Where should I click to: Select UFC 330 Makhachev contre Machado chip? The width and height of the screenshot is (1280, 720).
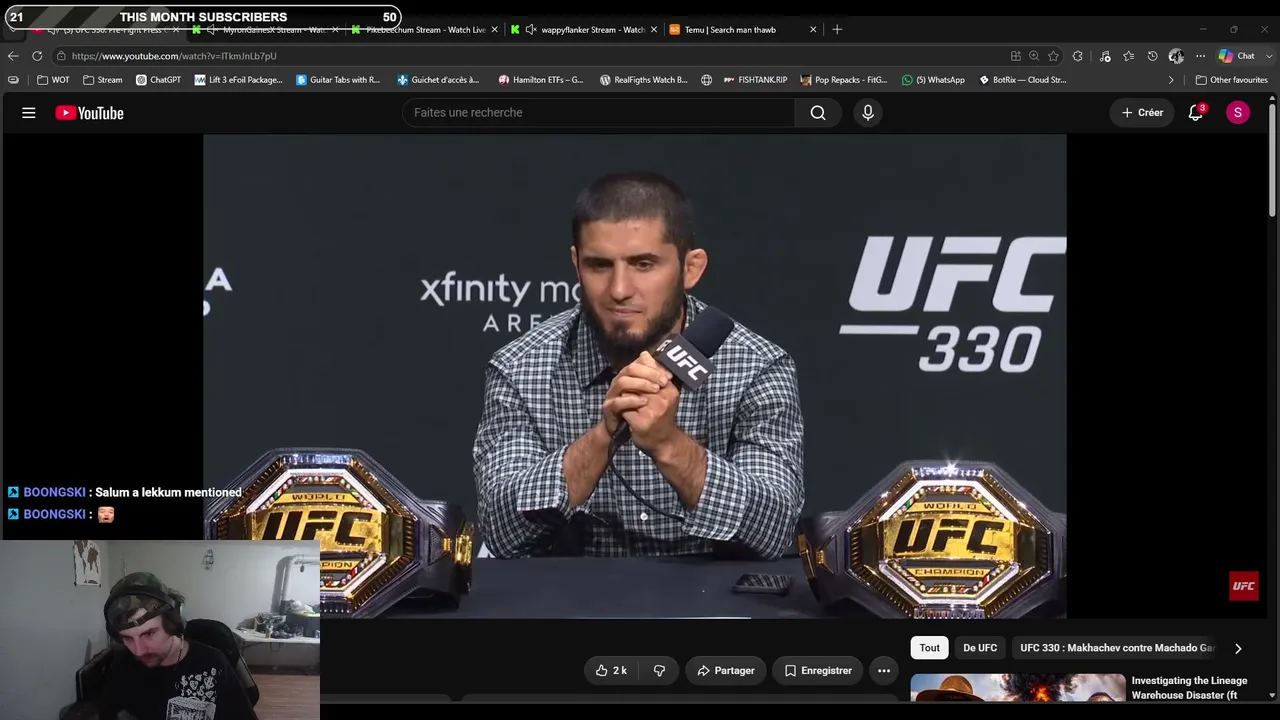coord(1117,648)
